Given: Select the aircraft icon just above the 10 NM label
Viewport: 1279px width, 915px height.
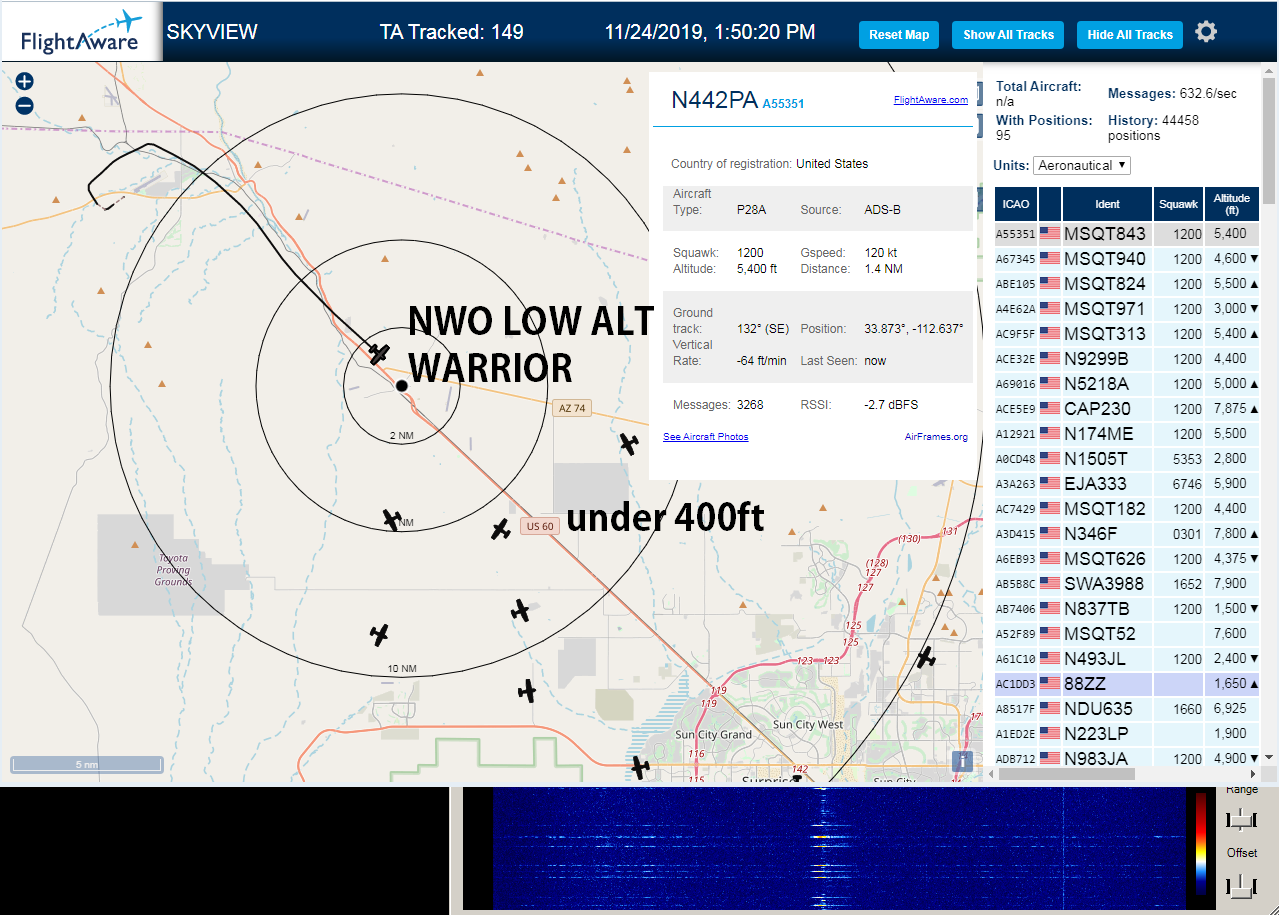Looking at the screenshot, I should coord(379,634).
